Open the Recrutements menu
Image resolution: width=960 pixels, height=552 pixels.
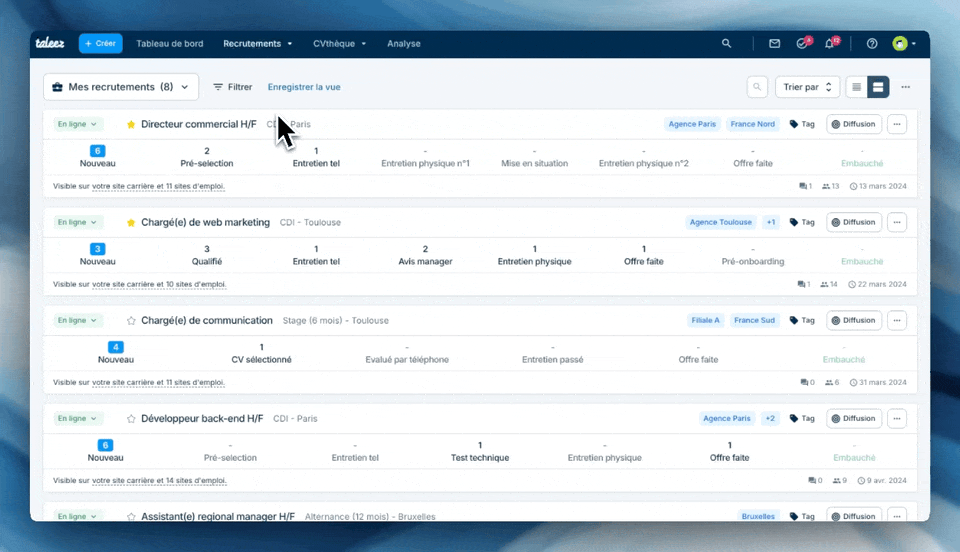tap(257, 43)
